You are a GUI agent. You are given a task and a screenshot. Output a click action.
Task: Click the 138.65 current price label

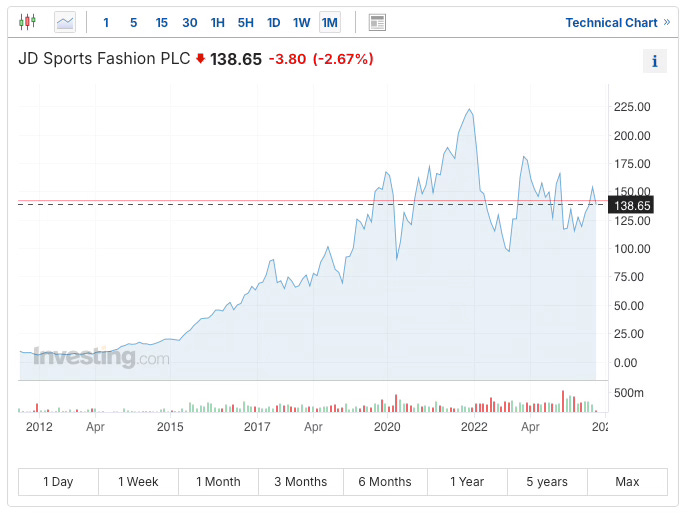pos(631,205)
